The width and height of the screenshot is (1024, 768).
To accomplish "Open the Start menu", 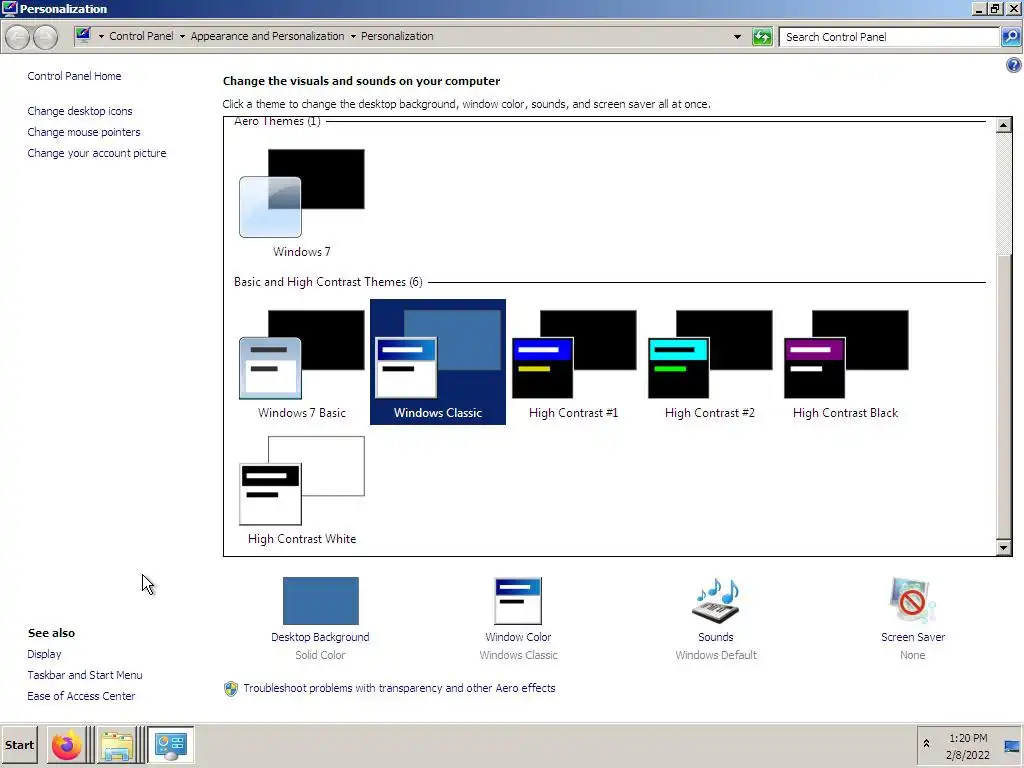I will (x=19, y=745).
